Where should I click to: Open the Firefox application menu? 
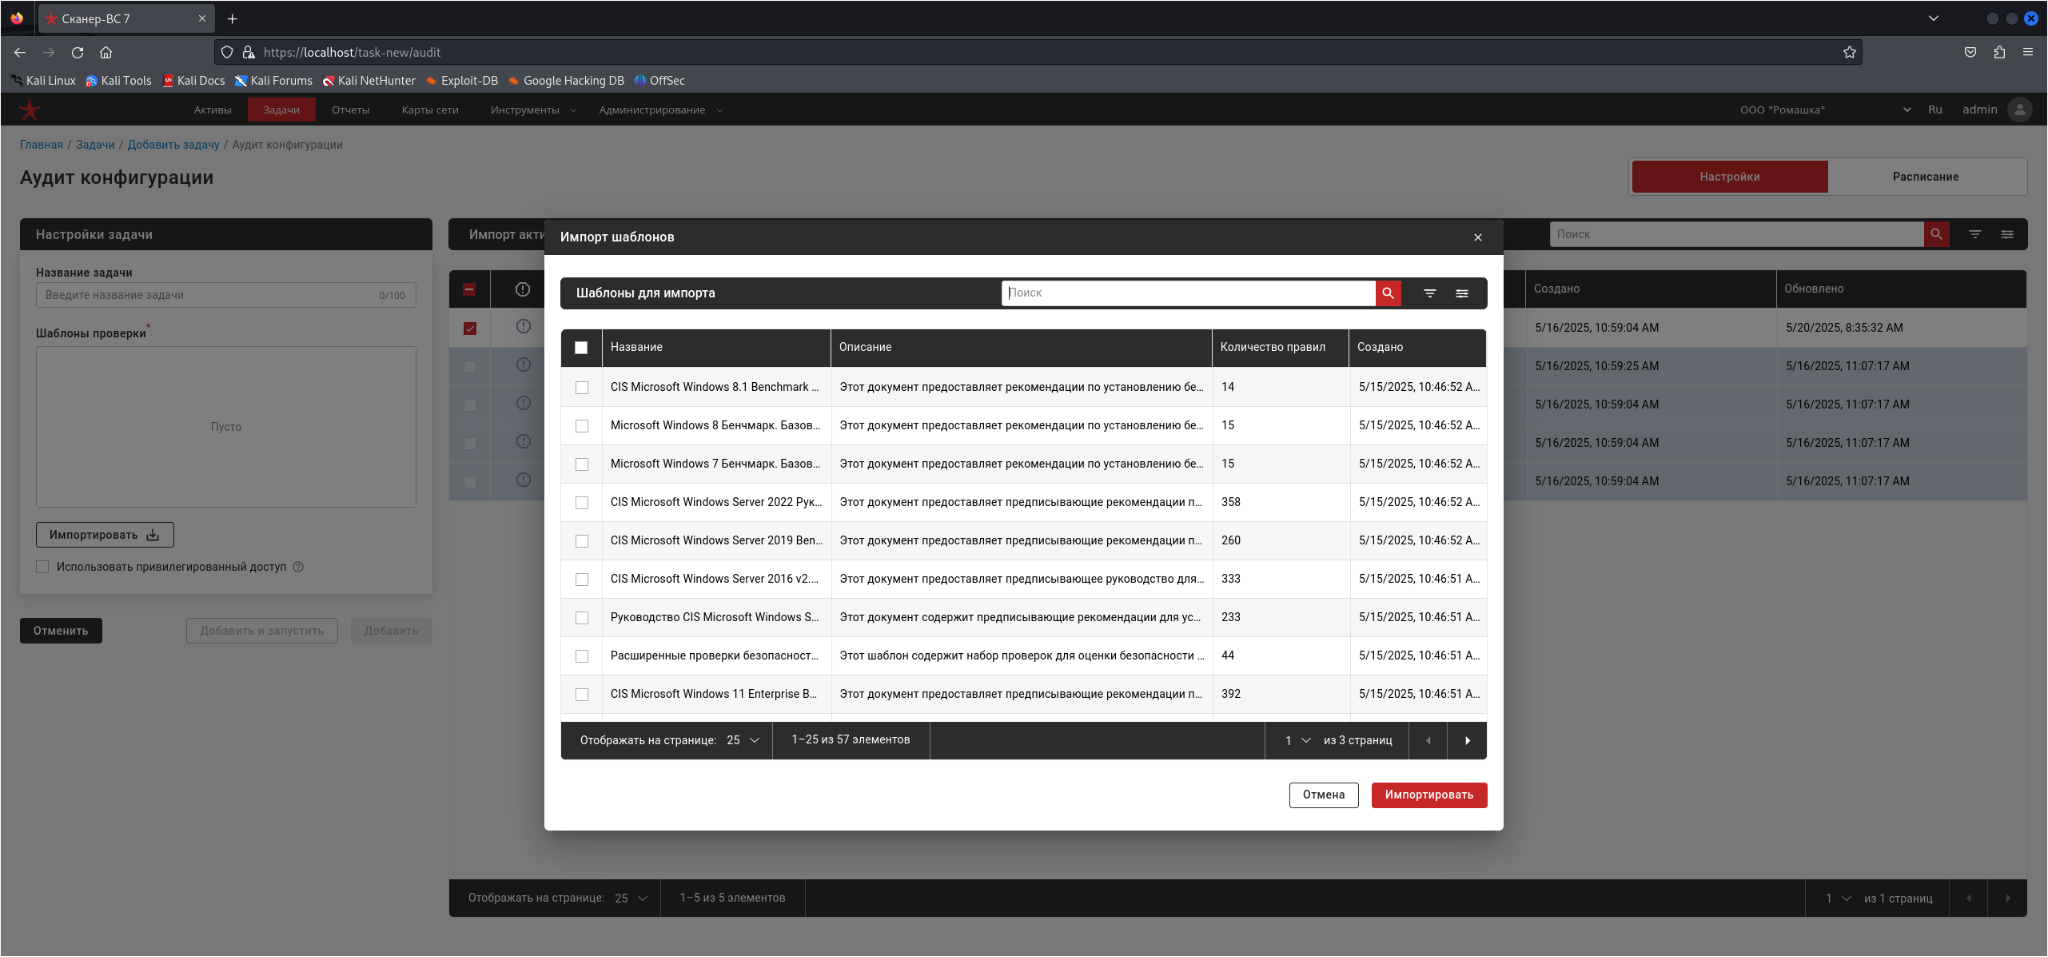click(x=2028, y=52)
